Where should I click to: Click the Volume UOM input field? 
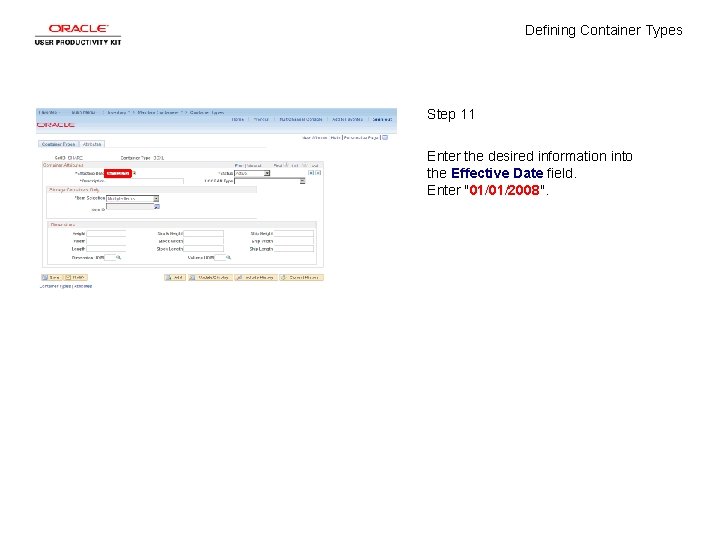click(220, 258)
